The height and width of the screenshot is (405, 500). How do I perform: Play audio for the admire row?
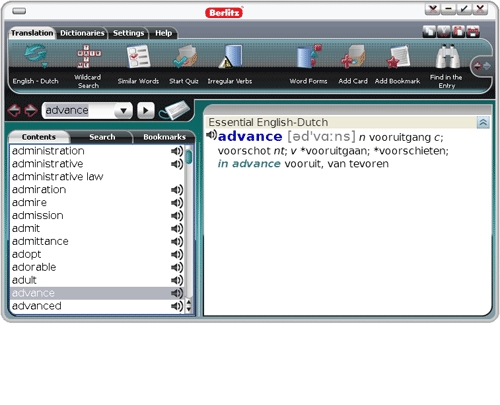point(177,203)
